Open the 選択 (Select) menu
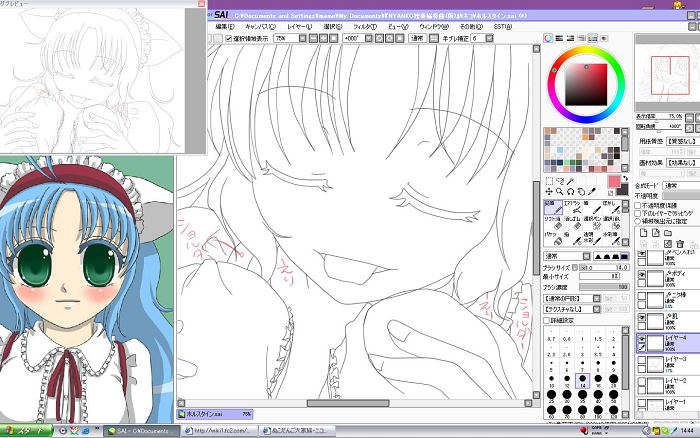The height and width of the screenshot is (438, 700). tap(333, 27)
